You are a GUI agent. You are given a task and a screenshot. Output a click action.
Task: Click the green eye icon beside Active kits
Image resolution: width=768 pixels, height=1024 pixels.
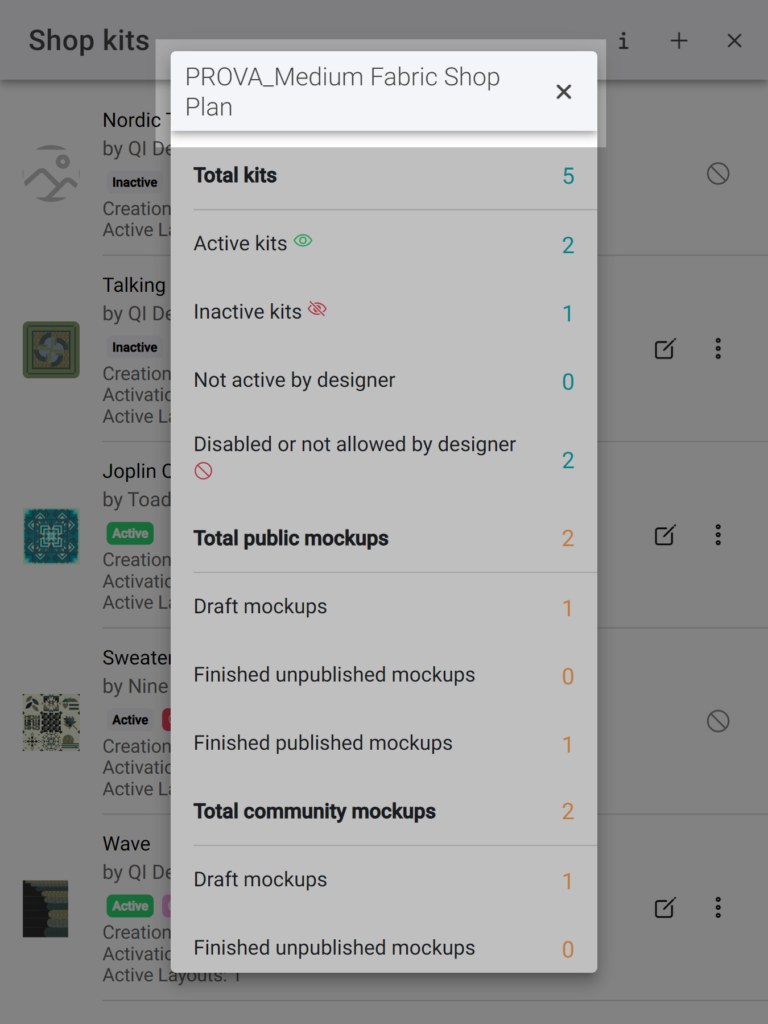303,241
